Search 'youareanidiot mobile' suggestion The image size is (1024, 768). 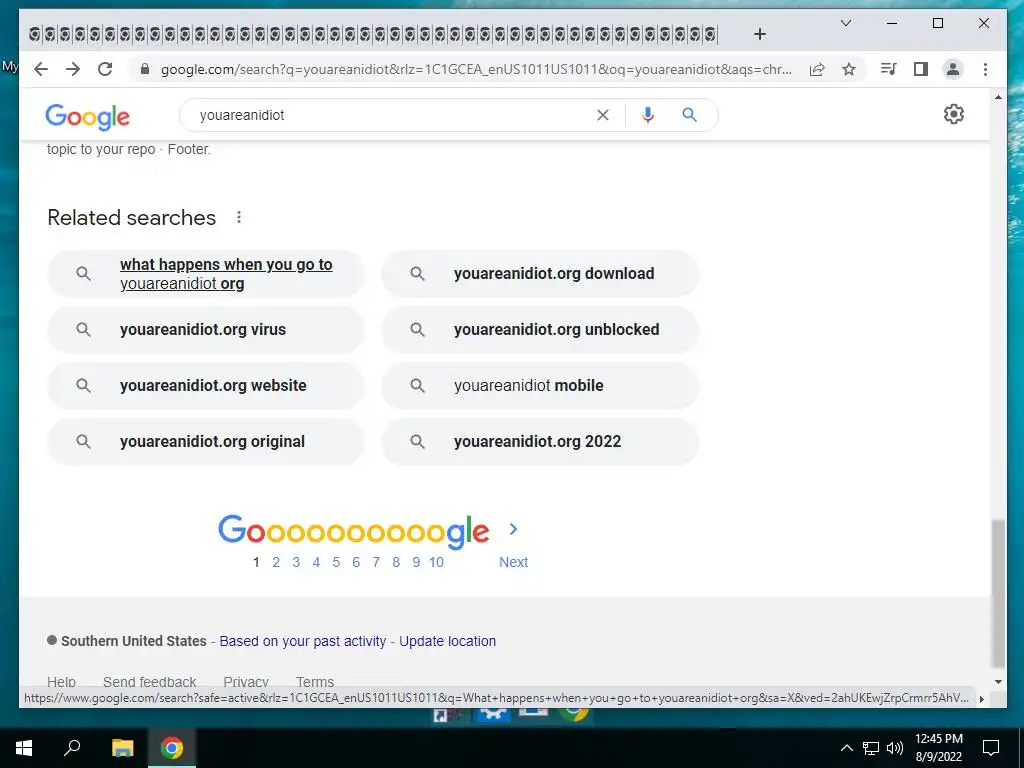coord(540,386)
